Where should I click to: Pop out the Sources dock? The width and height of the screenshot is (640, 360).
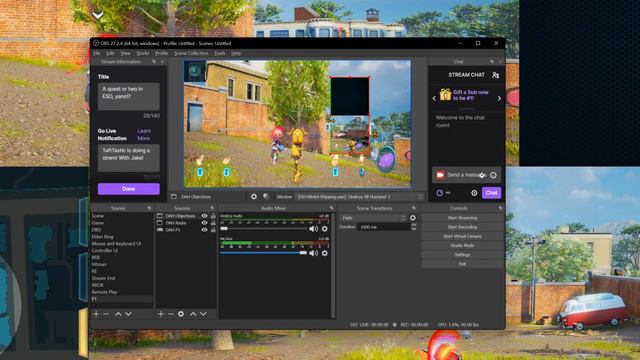(x=212, y=208)
